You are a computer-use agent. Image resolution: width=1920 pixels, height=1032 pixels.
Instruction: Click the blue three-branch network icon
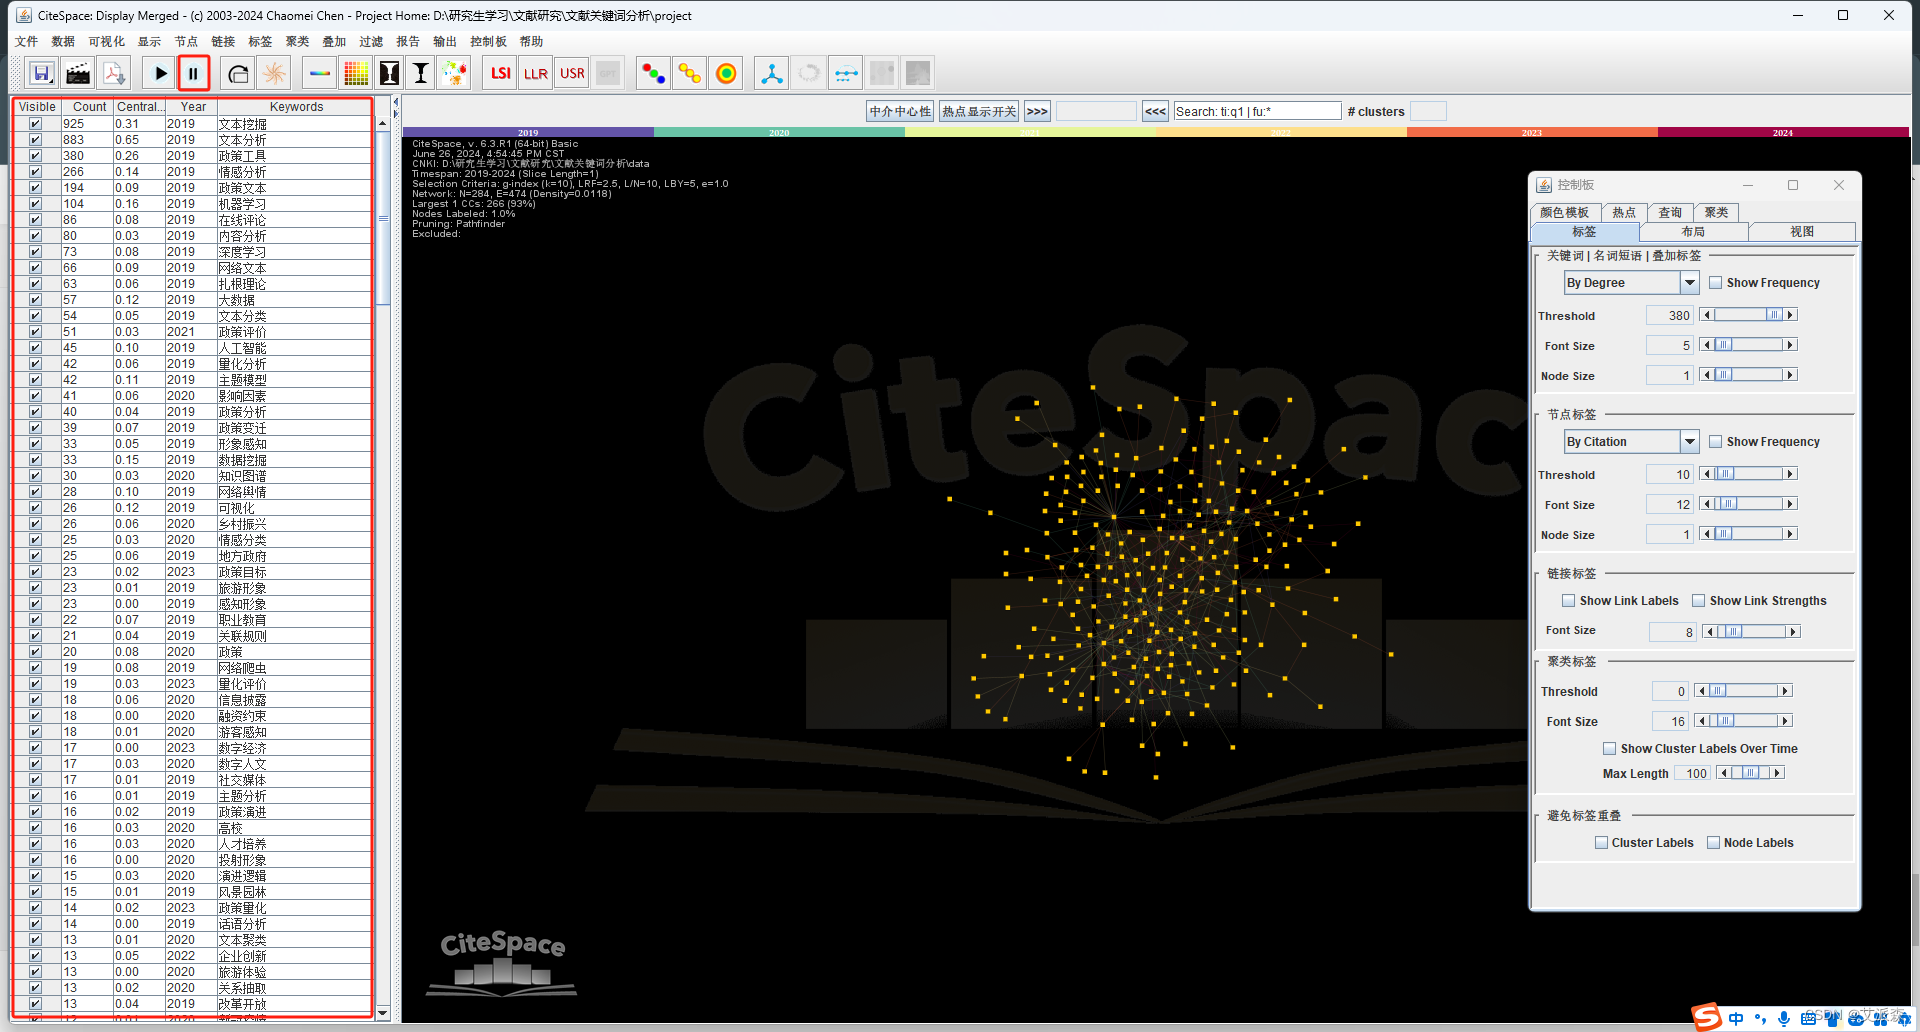[772, 73]
